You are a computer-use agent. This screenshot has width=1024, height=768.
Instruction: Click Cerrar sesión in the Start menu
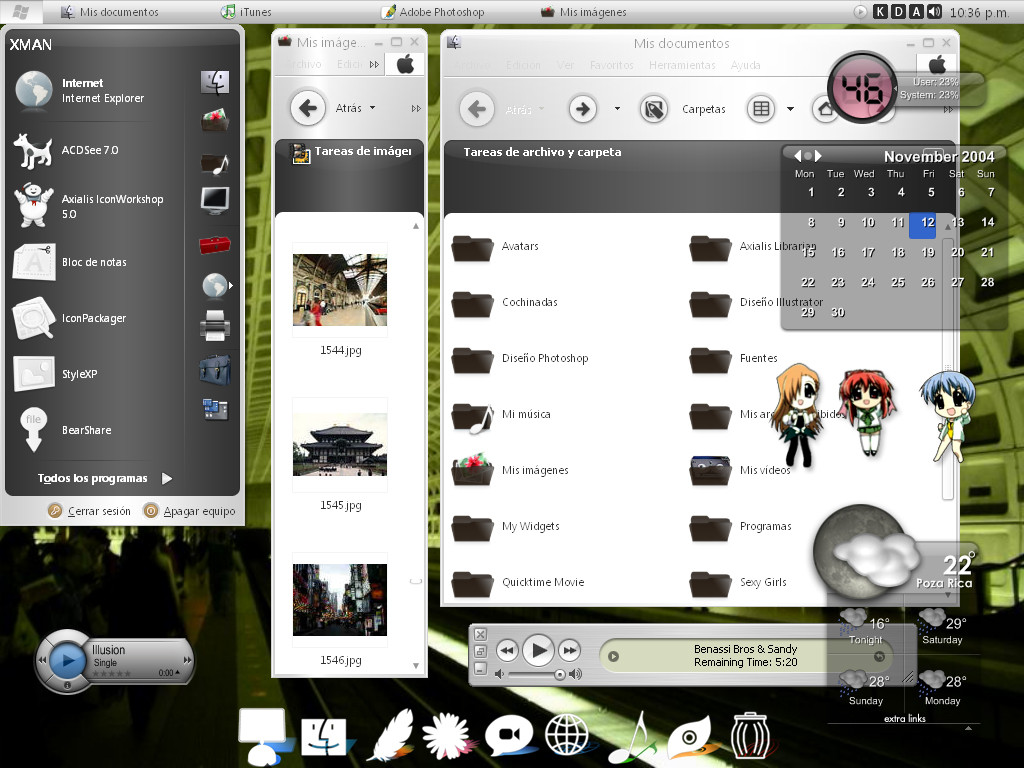(89, 511)
